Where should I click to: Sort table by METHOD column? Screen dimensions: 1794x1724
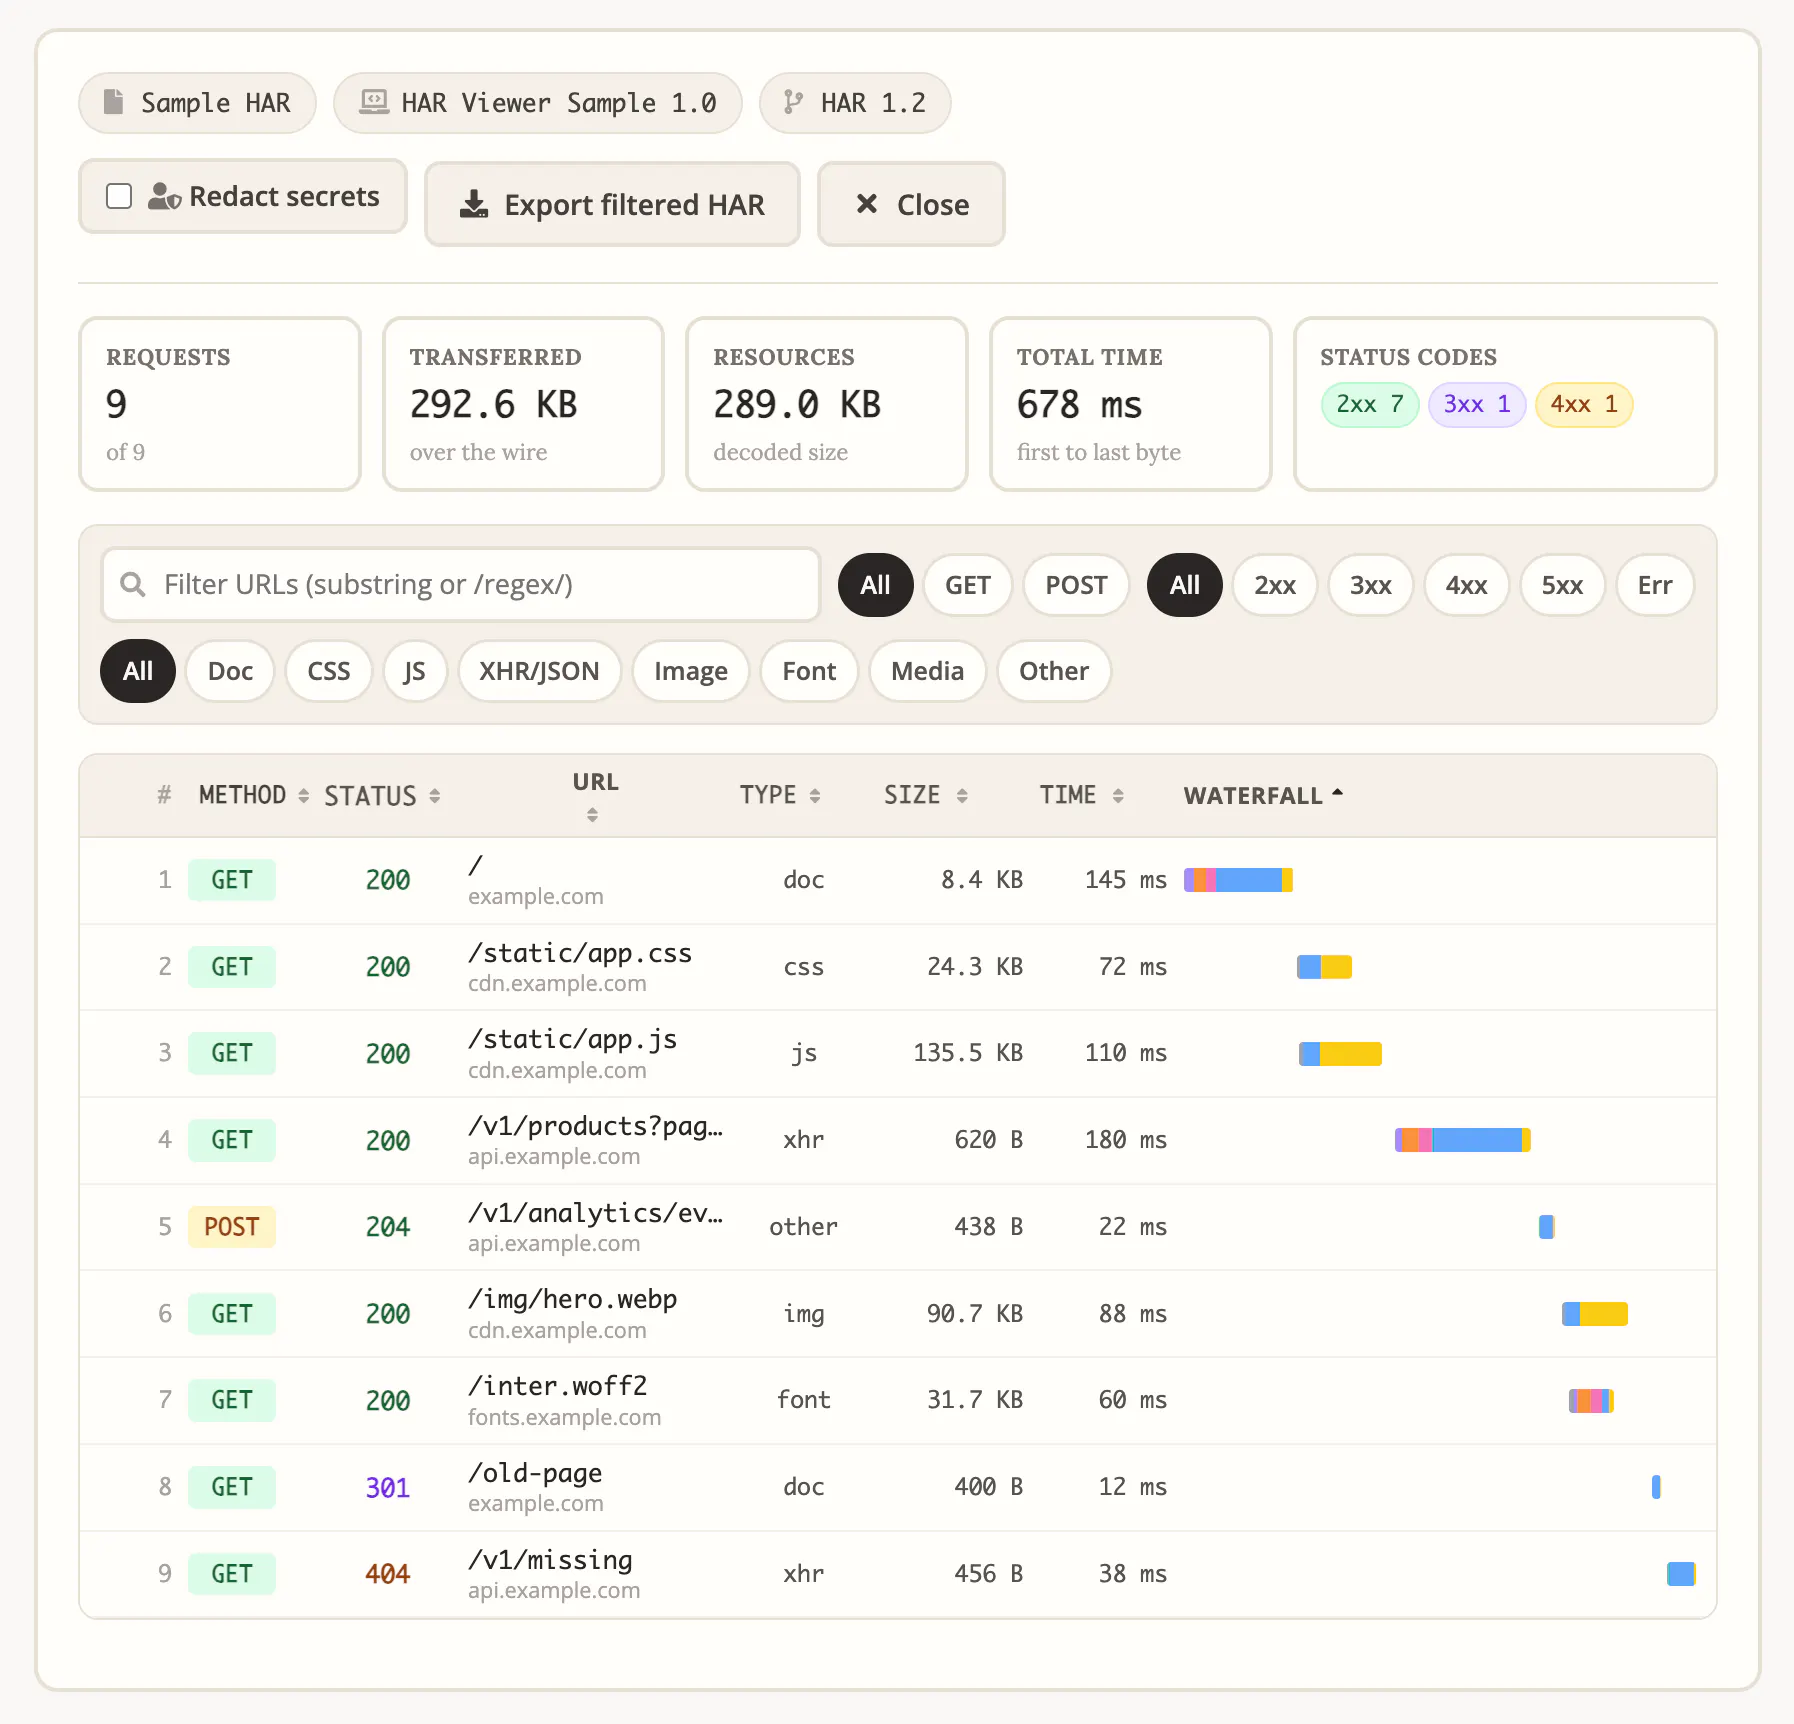click(x=253, y=795)
